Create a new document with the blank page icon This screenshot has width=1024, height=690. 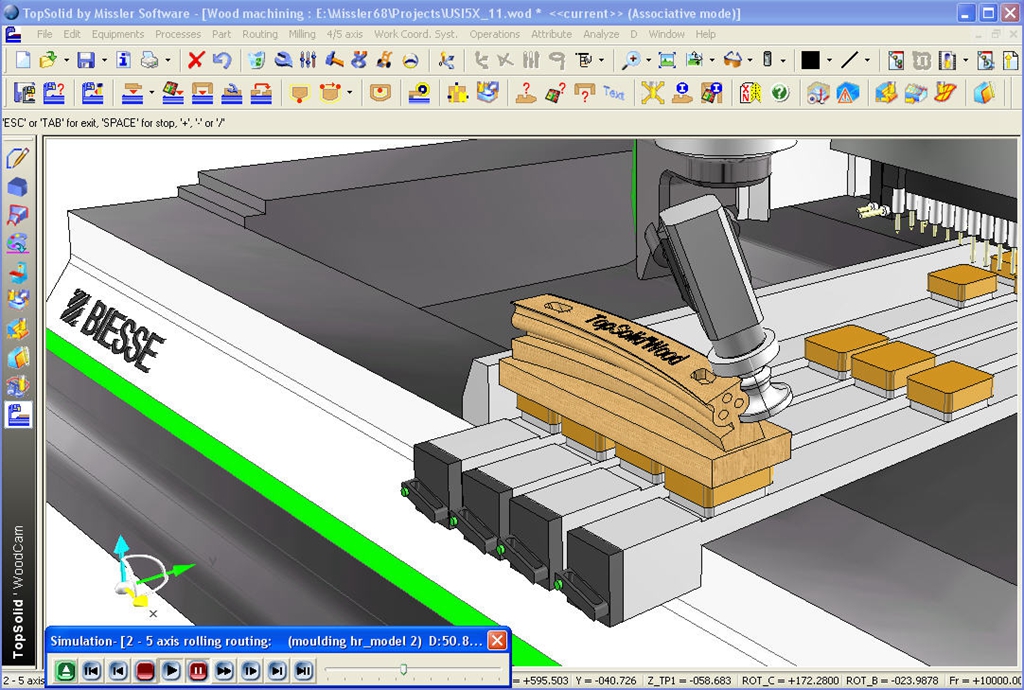click(x=24, y=61)
